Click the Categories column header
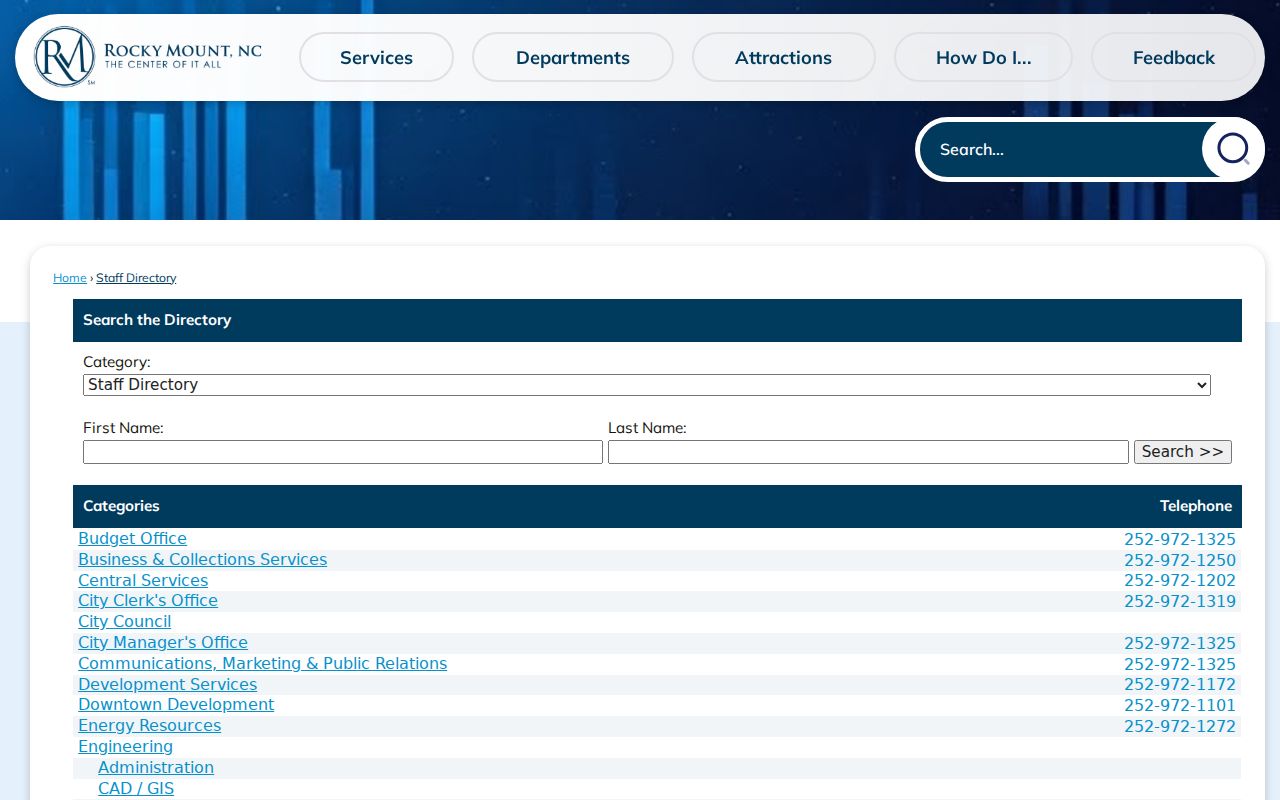Screen dimensions: 1280x800 coord(121,506)
